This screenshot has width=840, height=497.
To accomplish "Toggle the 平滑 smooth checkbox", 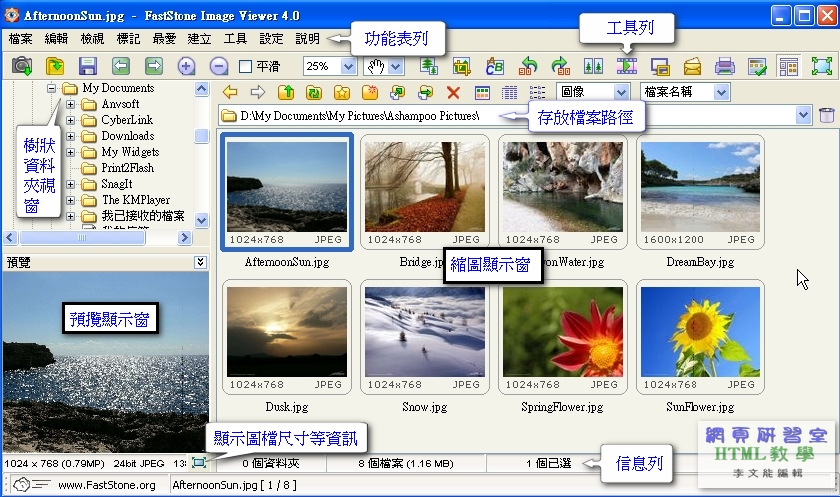I will 245,66.
